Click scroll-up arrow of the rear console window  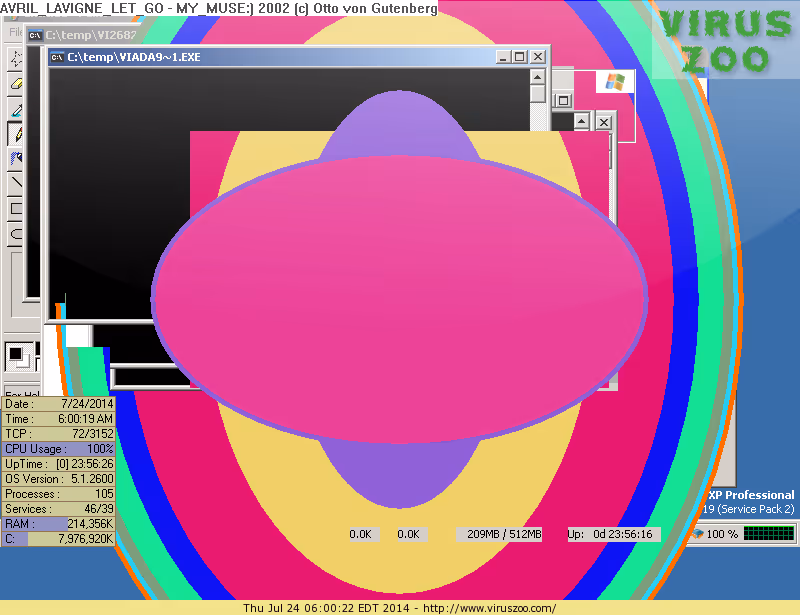582,122
